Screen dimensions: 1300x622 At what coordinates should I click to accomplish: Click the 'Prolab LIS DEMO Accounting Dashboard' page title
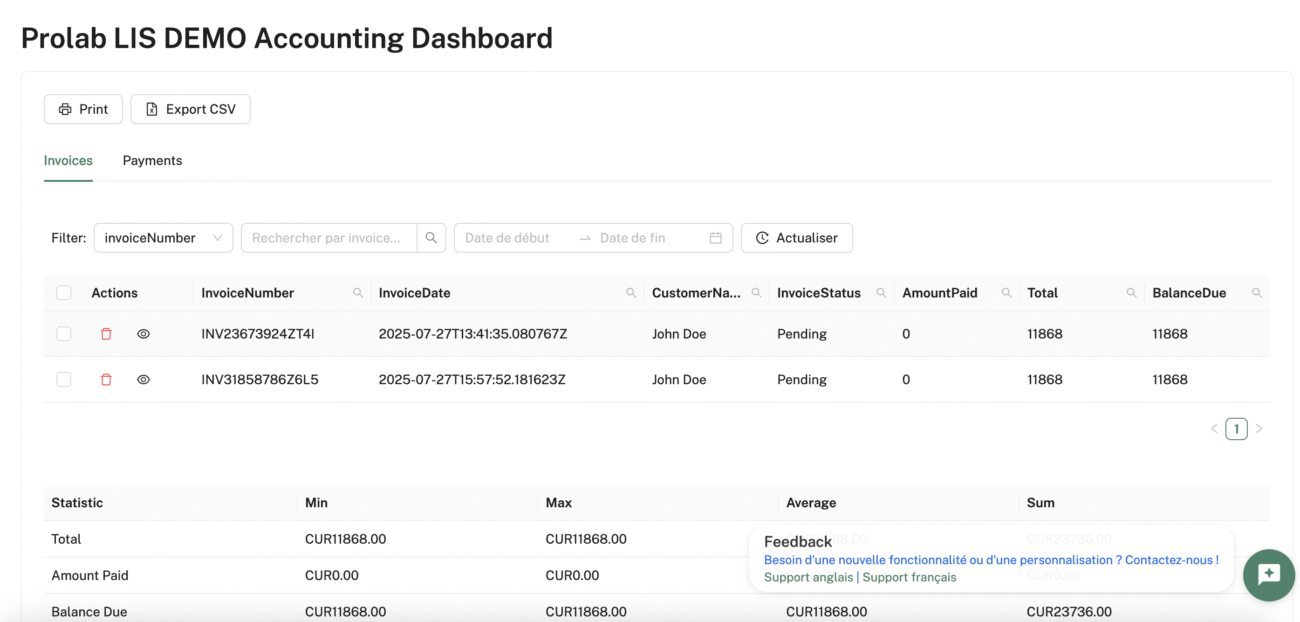click(x=287, y=38)
